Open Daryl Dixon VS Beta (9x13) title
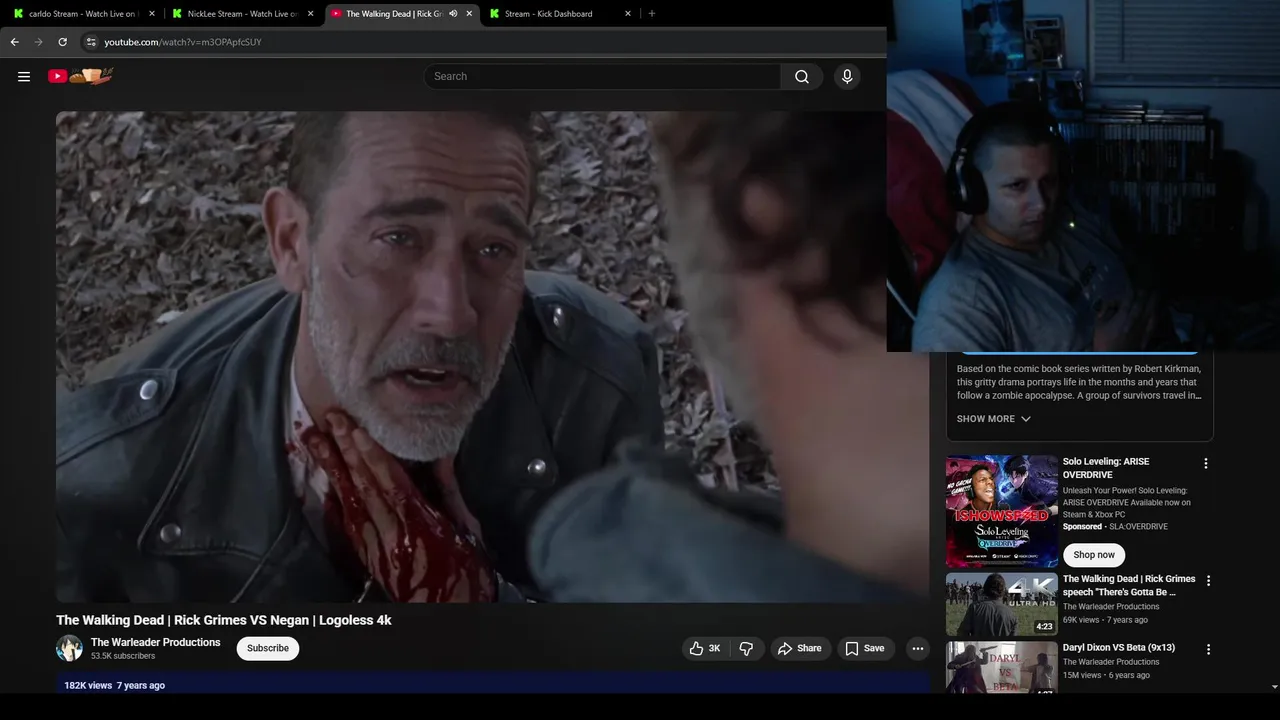 tap(1119, 648)
